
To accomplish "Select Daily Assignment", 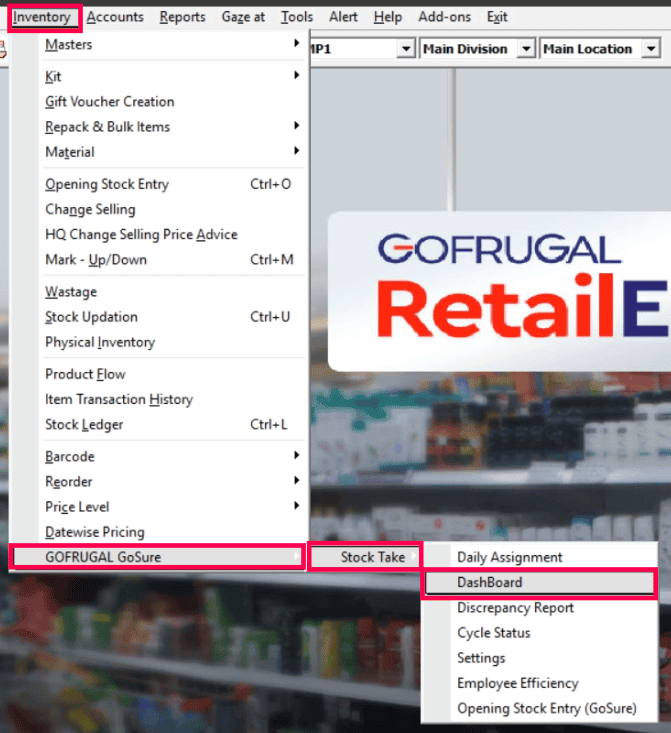I will [x=540, y=557].
